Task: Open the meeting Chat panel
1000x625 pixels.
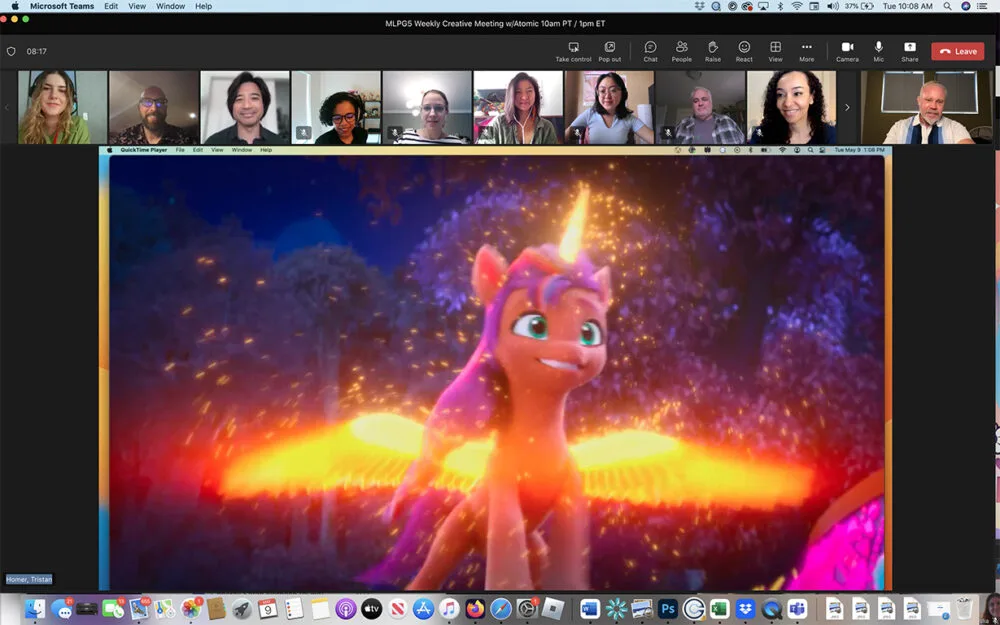Action: click(651, 52)
